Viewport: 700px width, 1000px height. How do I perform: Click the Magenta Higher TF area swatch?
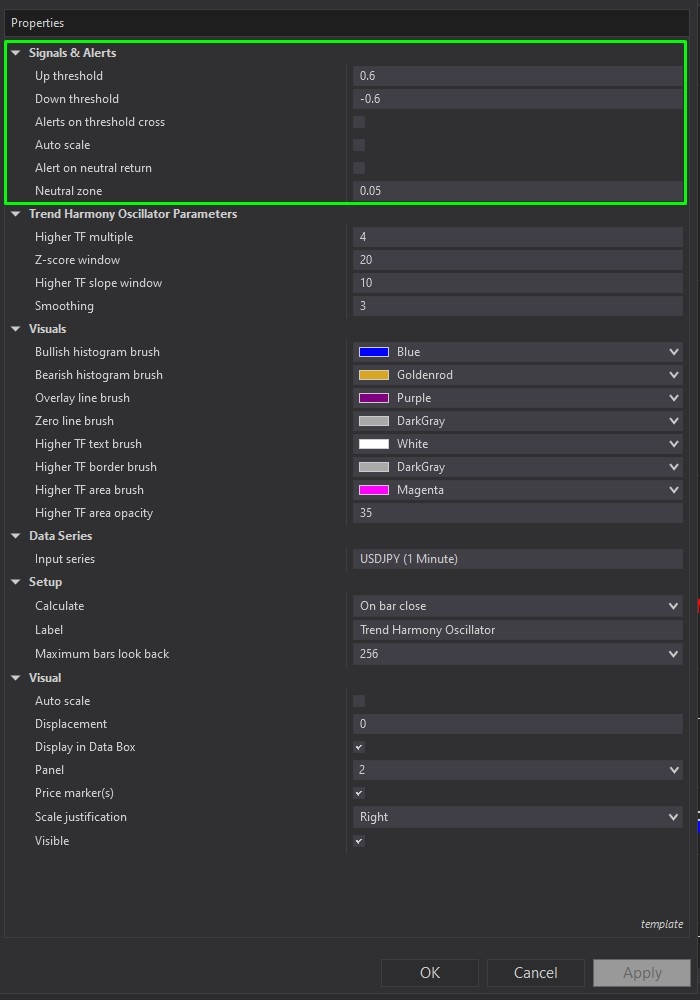point(373,490)
